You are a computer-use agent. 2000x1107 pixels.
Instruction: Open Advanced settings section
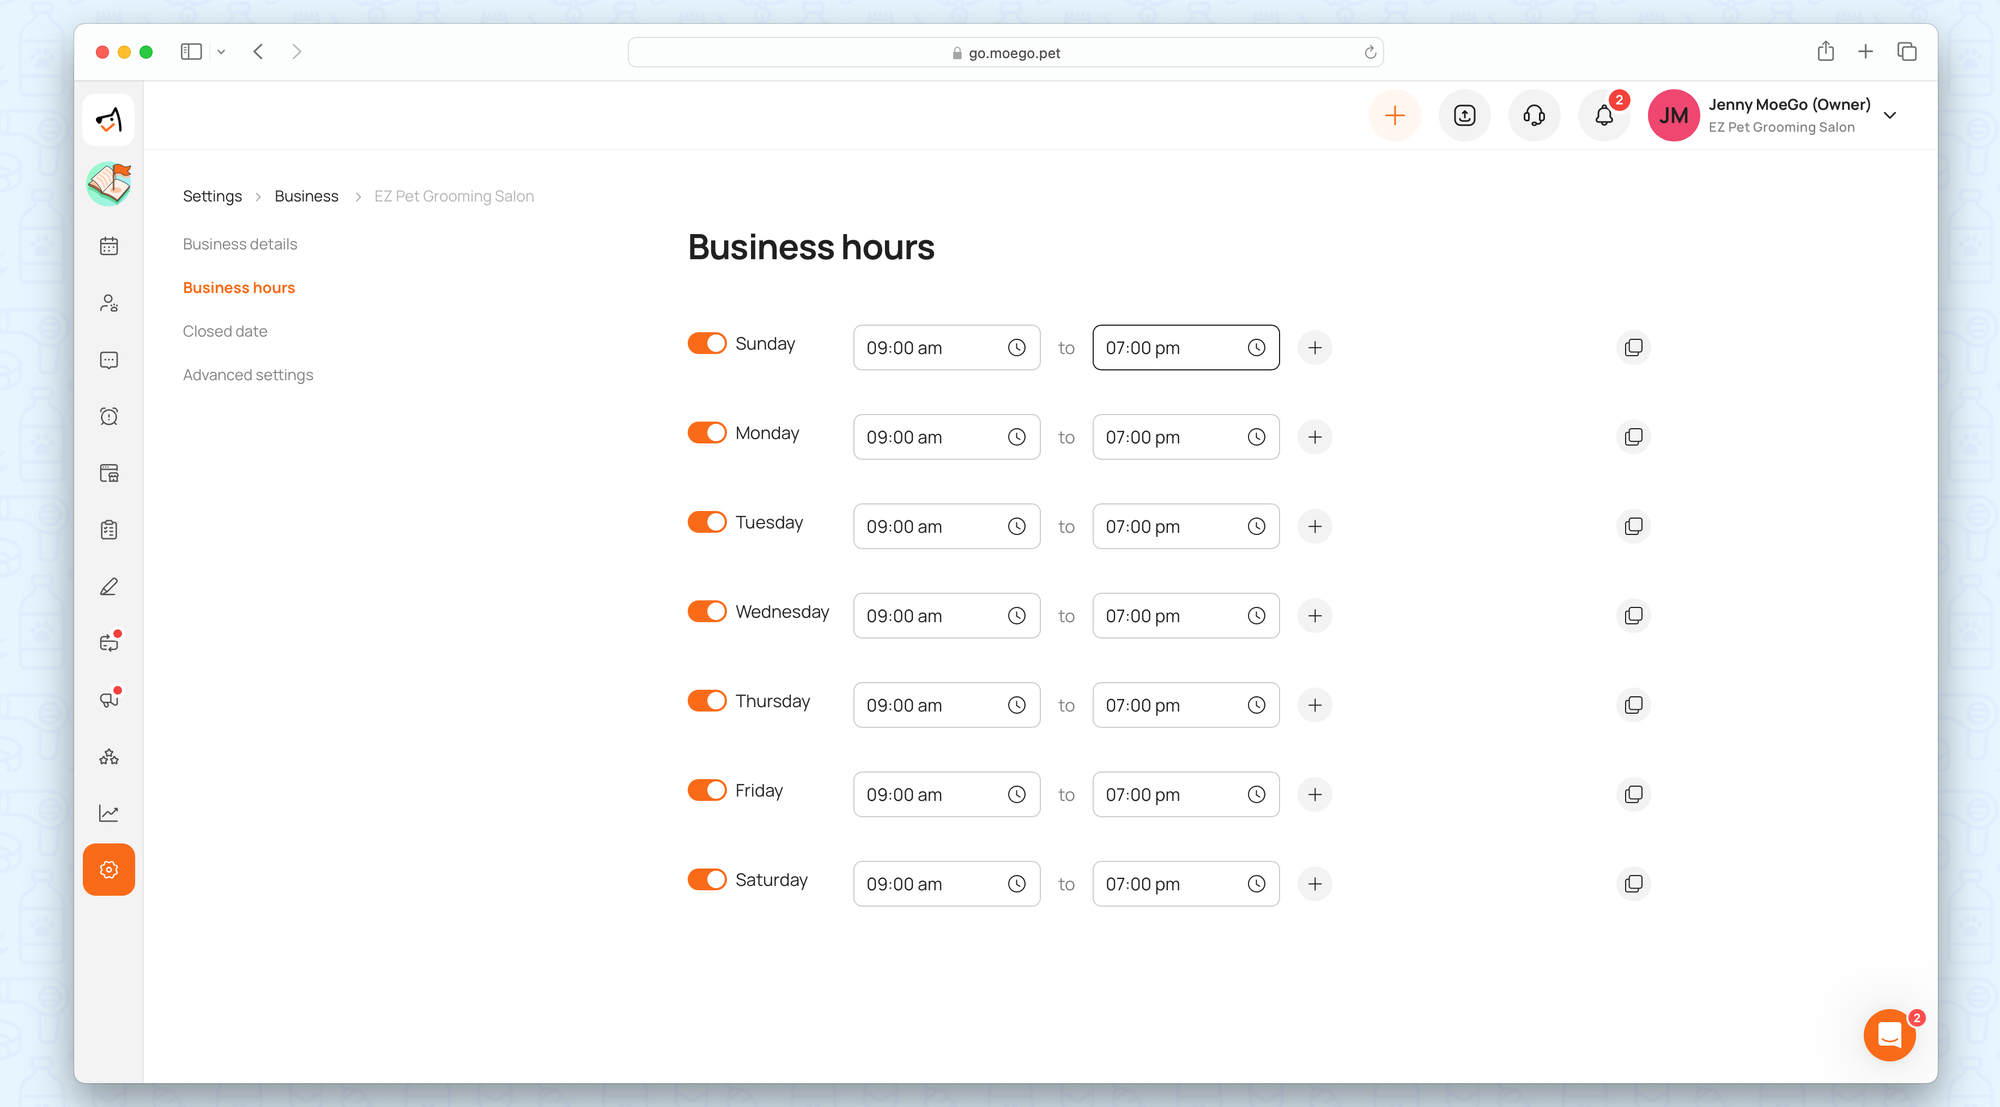click(x=248, y=375)
